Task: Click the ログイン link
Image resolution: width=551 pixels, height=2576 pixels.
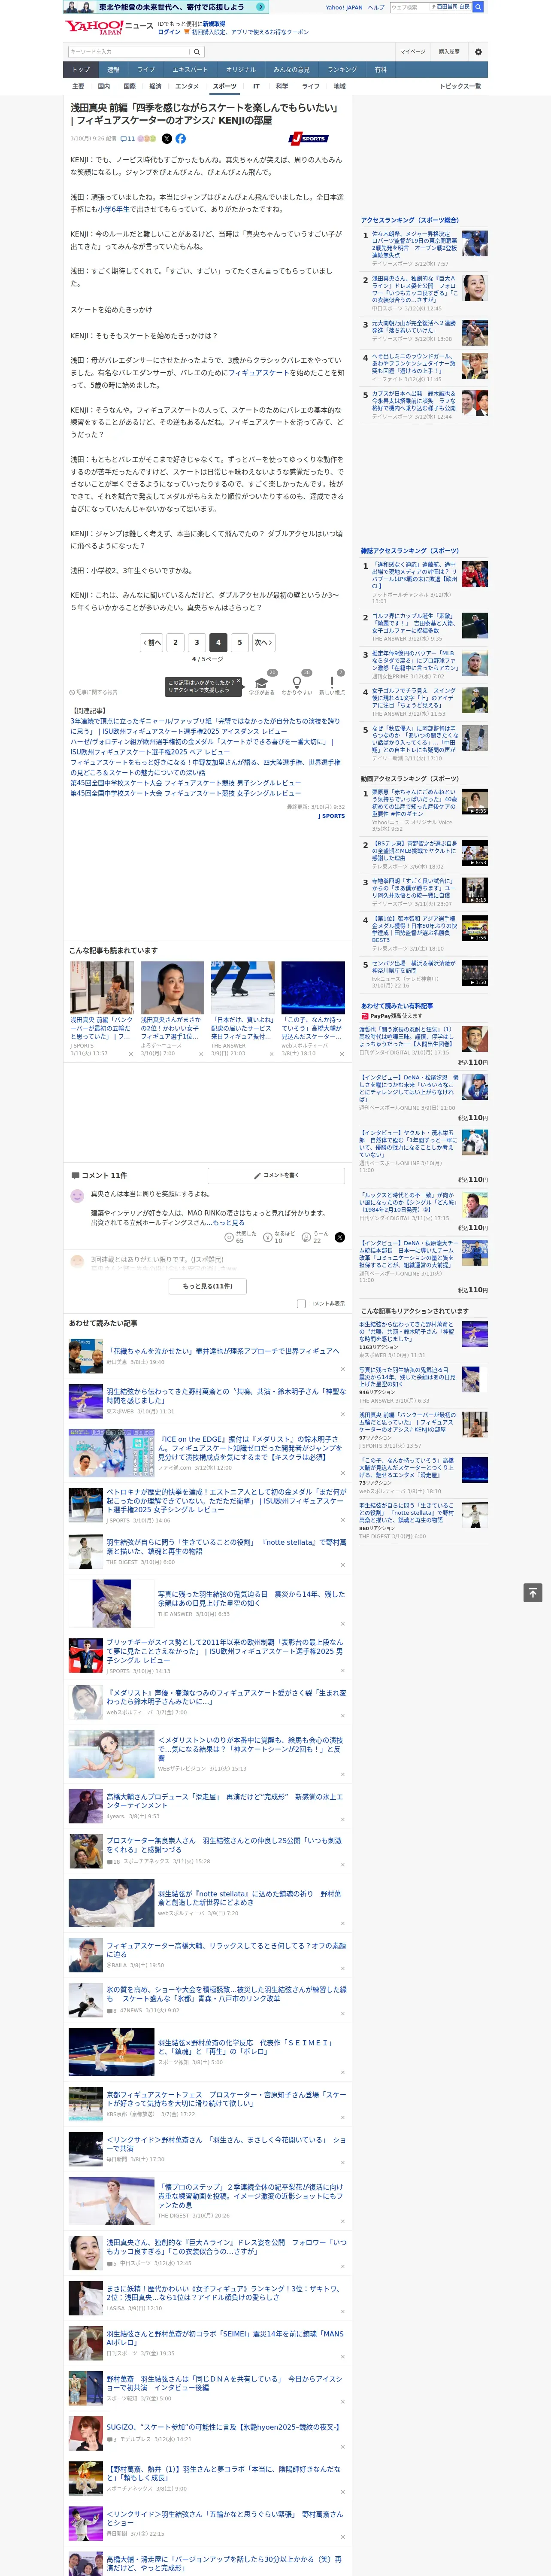Action: (x=169, y=32)
